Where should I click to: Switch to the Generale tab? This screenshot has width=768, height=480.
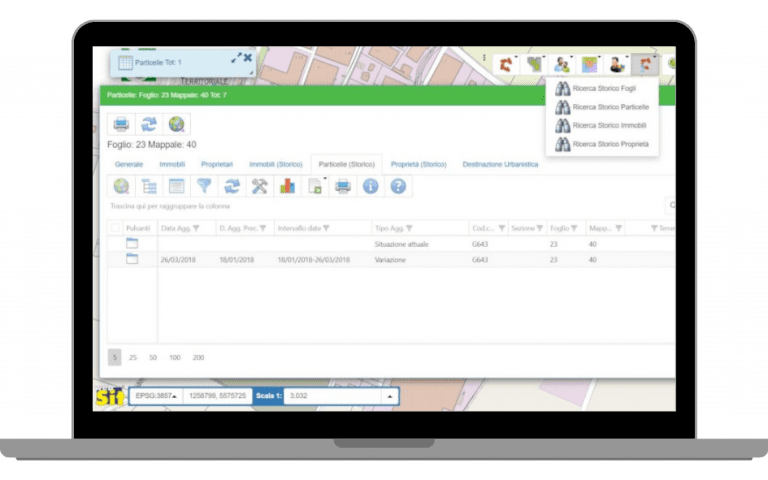129,165
